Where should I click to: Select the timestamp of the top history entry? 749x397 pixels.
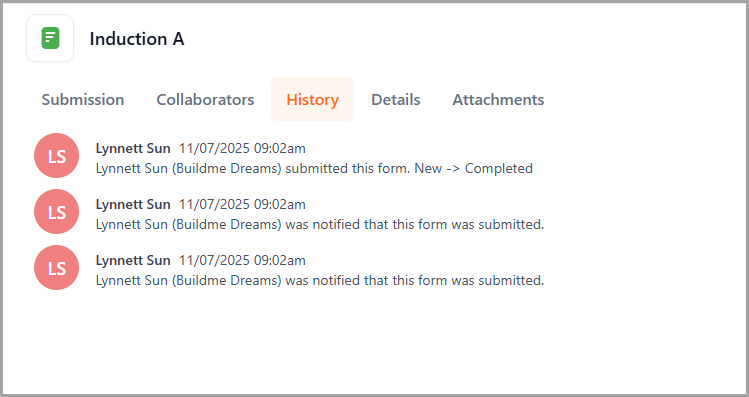pyautogui.click(x=242, y=149)
